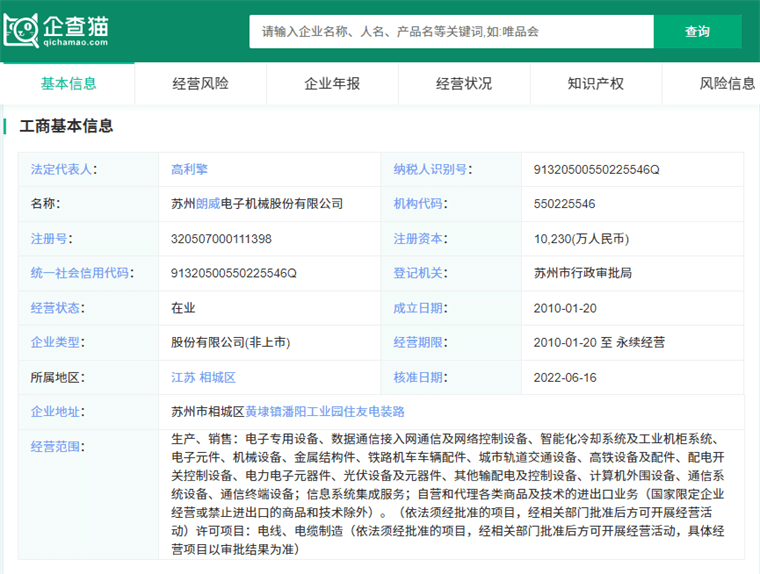760x574 pixels.
Task: Switch to the 经营风险 tab
Action: 200,83
